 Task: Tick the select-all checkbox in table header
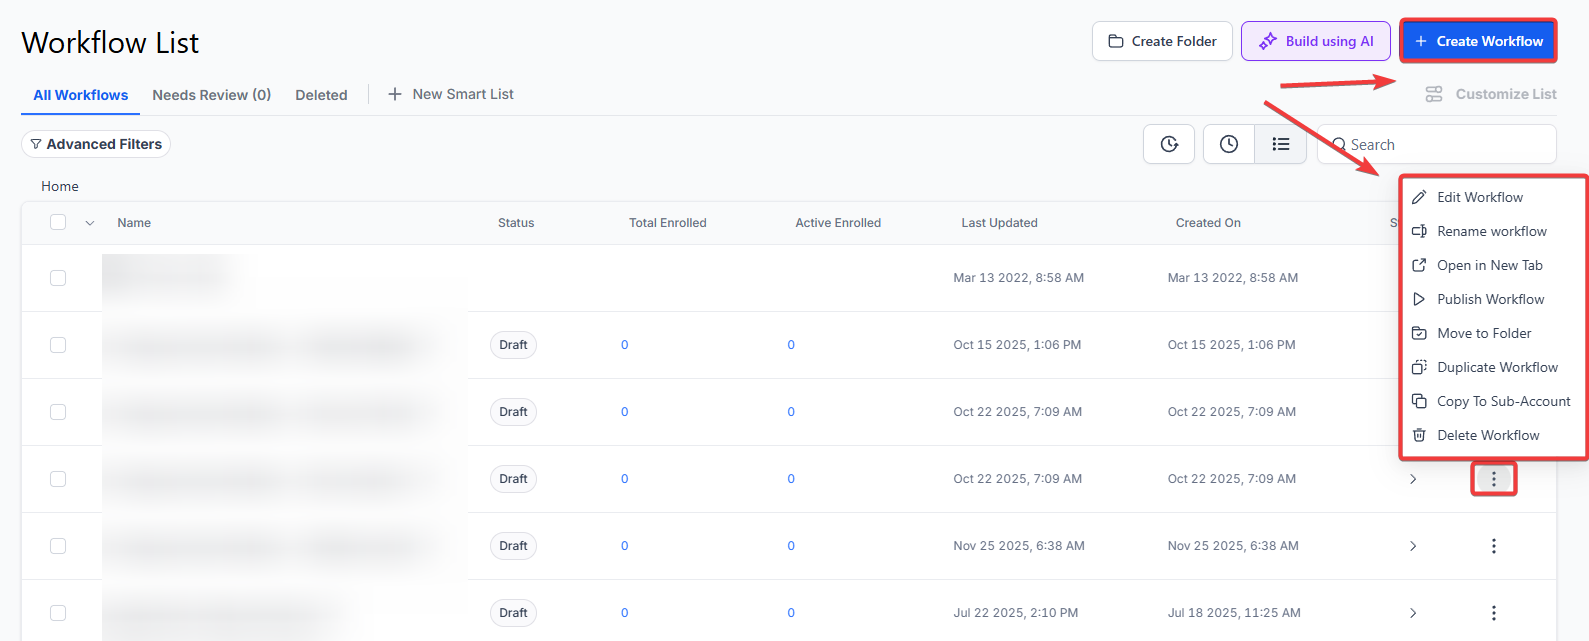tap(58, 222)
